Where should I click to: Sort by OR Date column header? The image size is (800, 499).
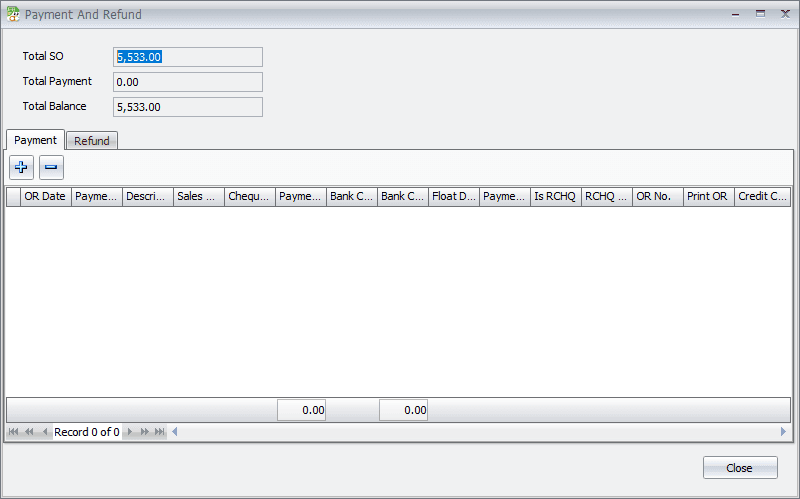46,196
